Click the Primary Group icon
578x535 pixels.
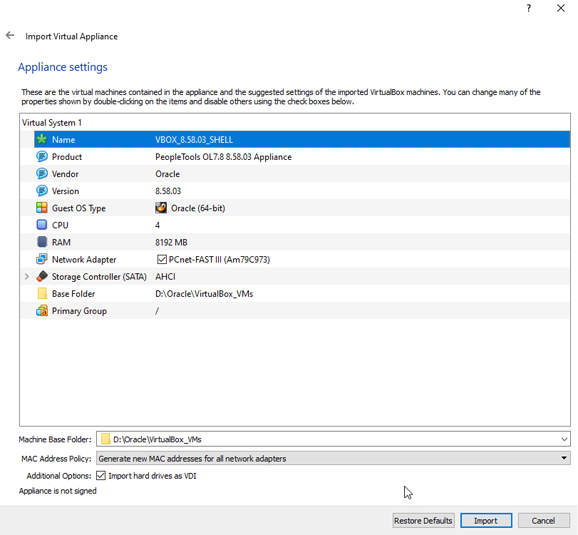42,310
